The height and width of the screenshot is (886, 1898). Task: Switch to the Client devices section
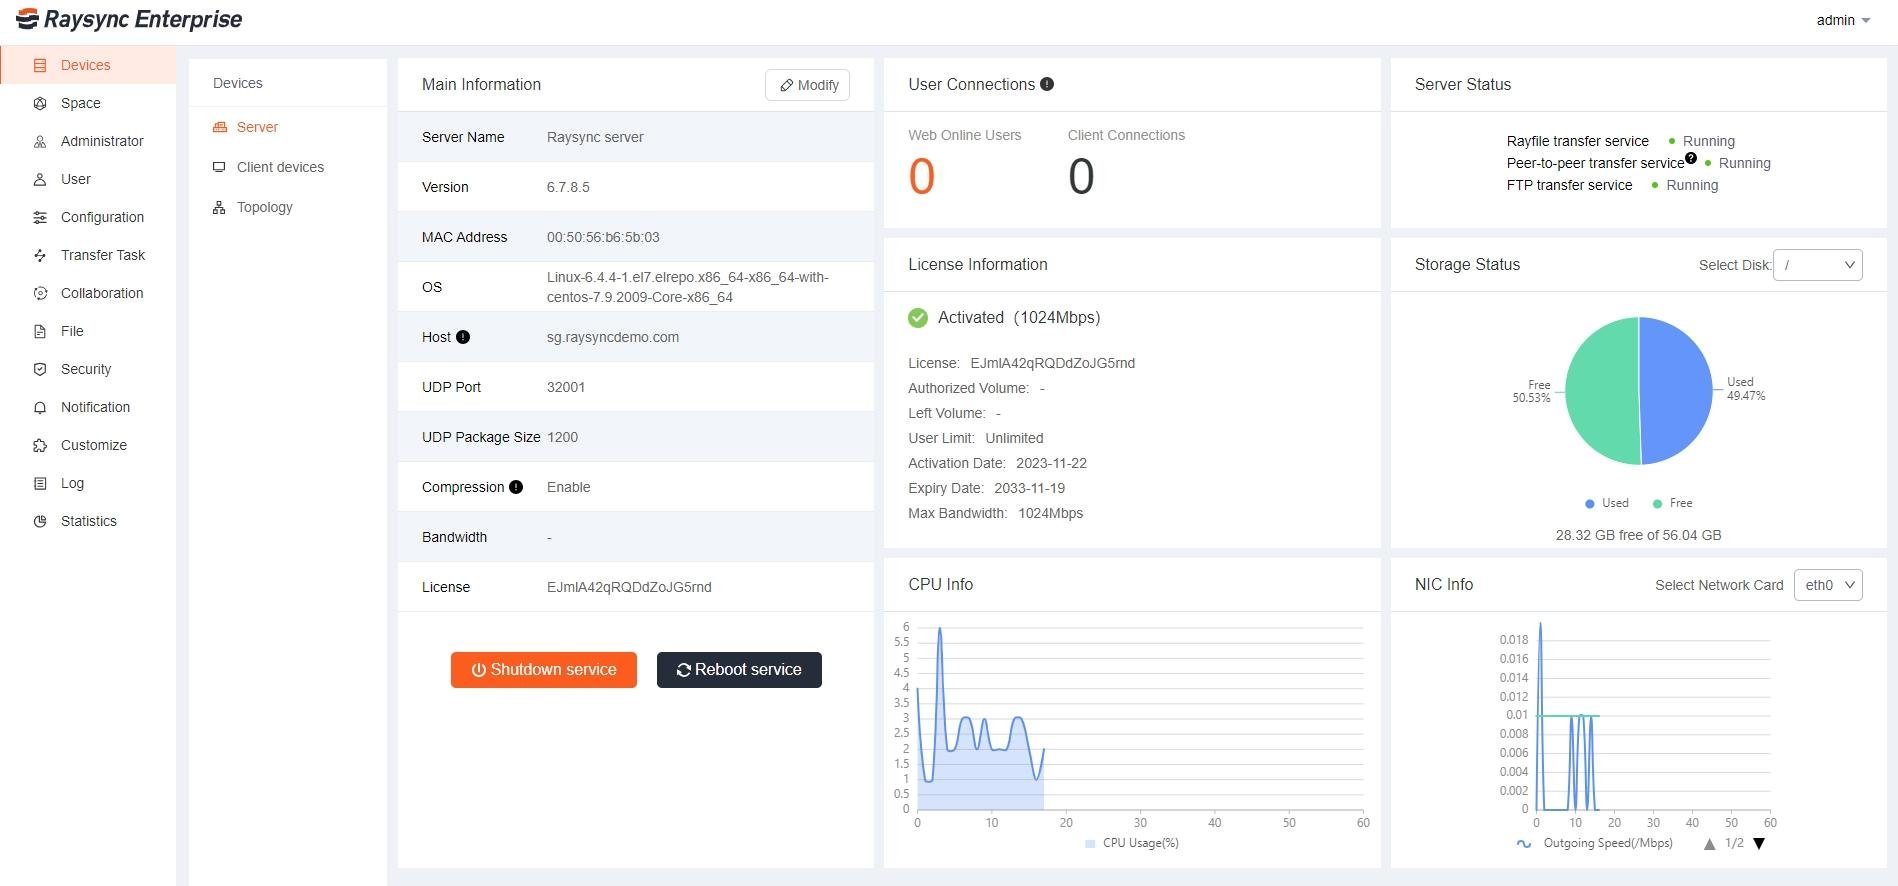click(280, 167)
